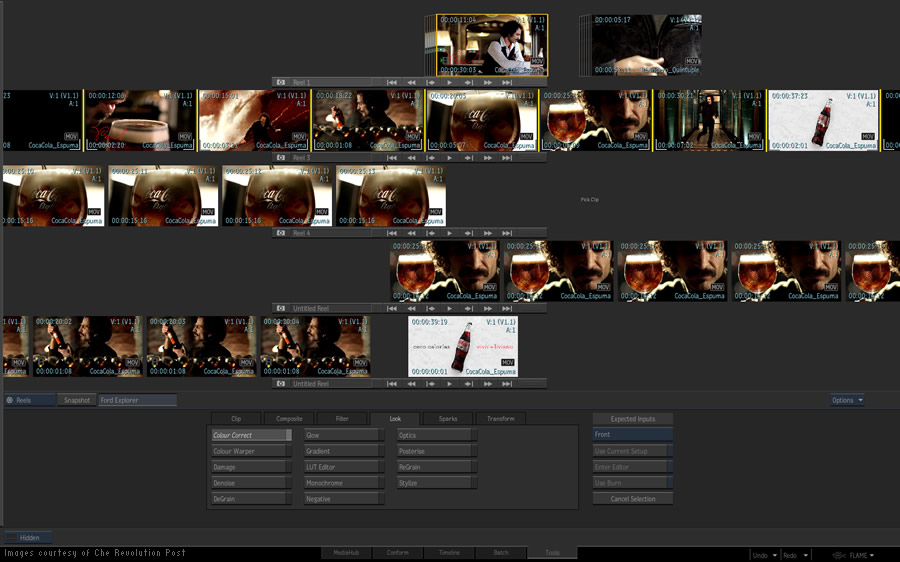Click the camera snapshot icon on Reel 1
Screen dimensions: 900x562
click(x=281, y=82)
